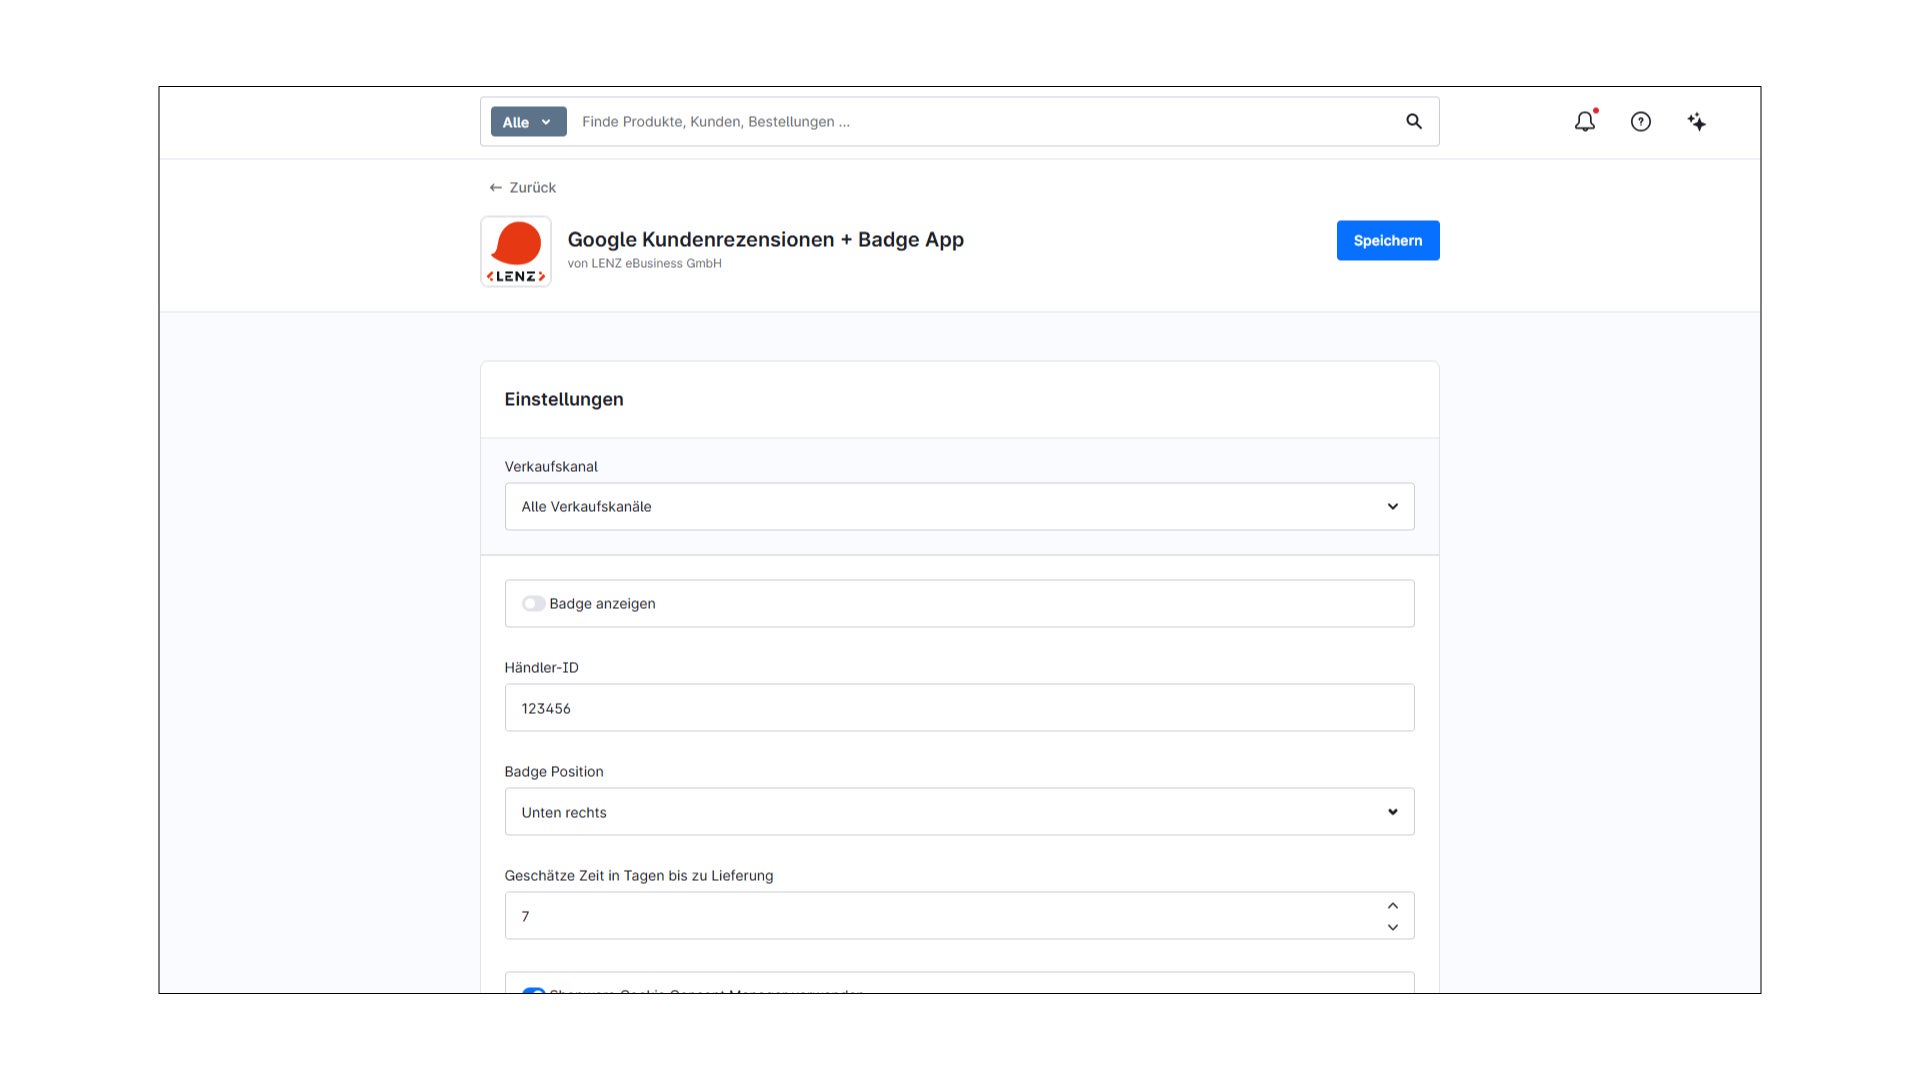Click the Einstellungen heading
1920x1080 pixels.
[x=564, y=399]
